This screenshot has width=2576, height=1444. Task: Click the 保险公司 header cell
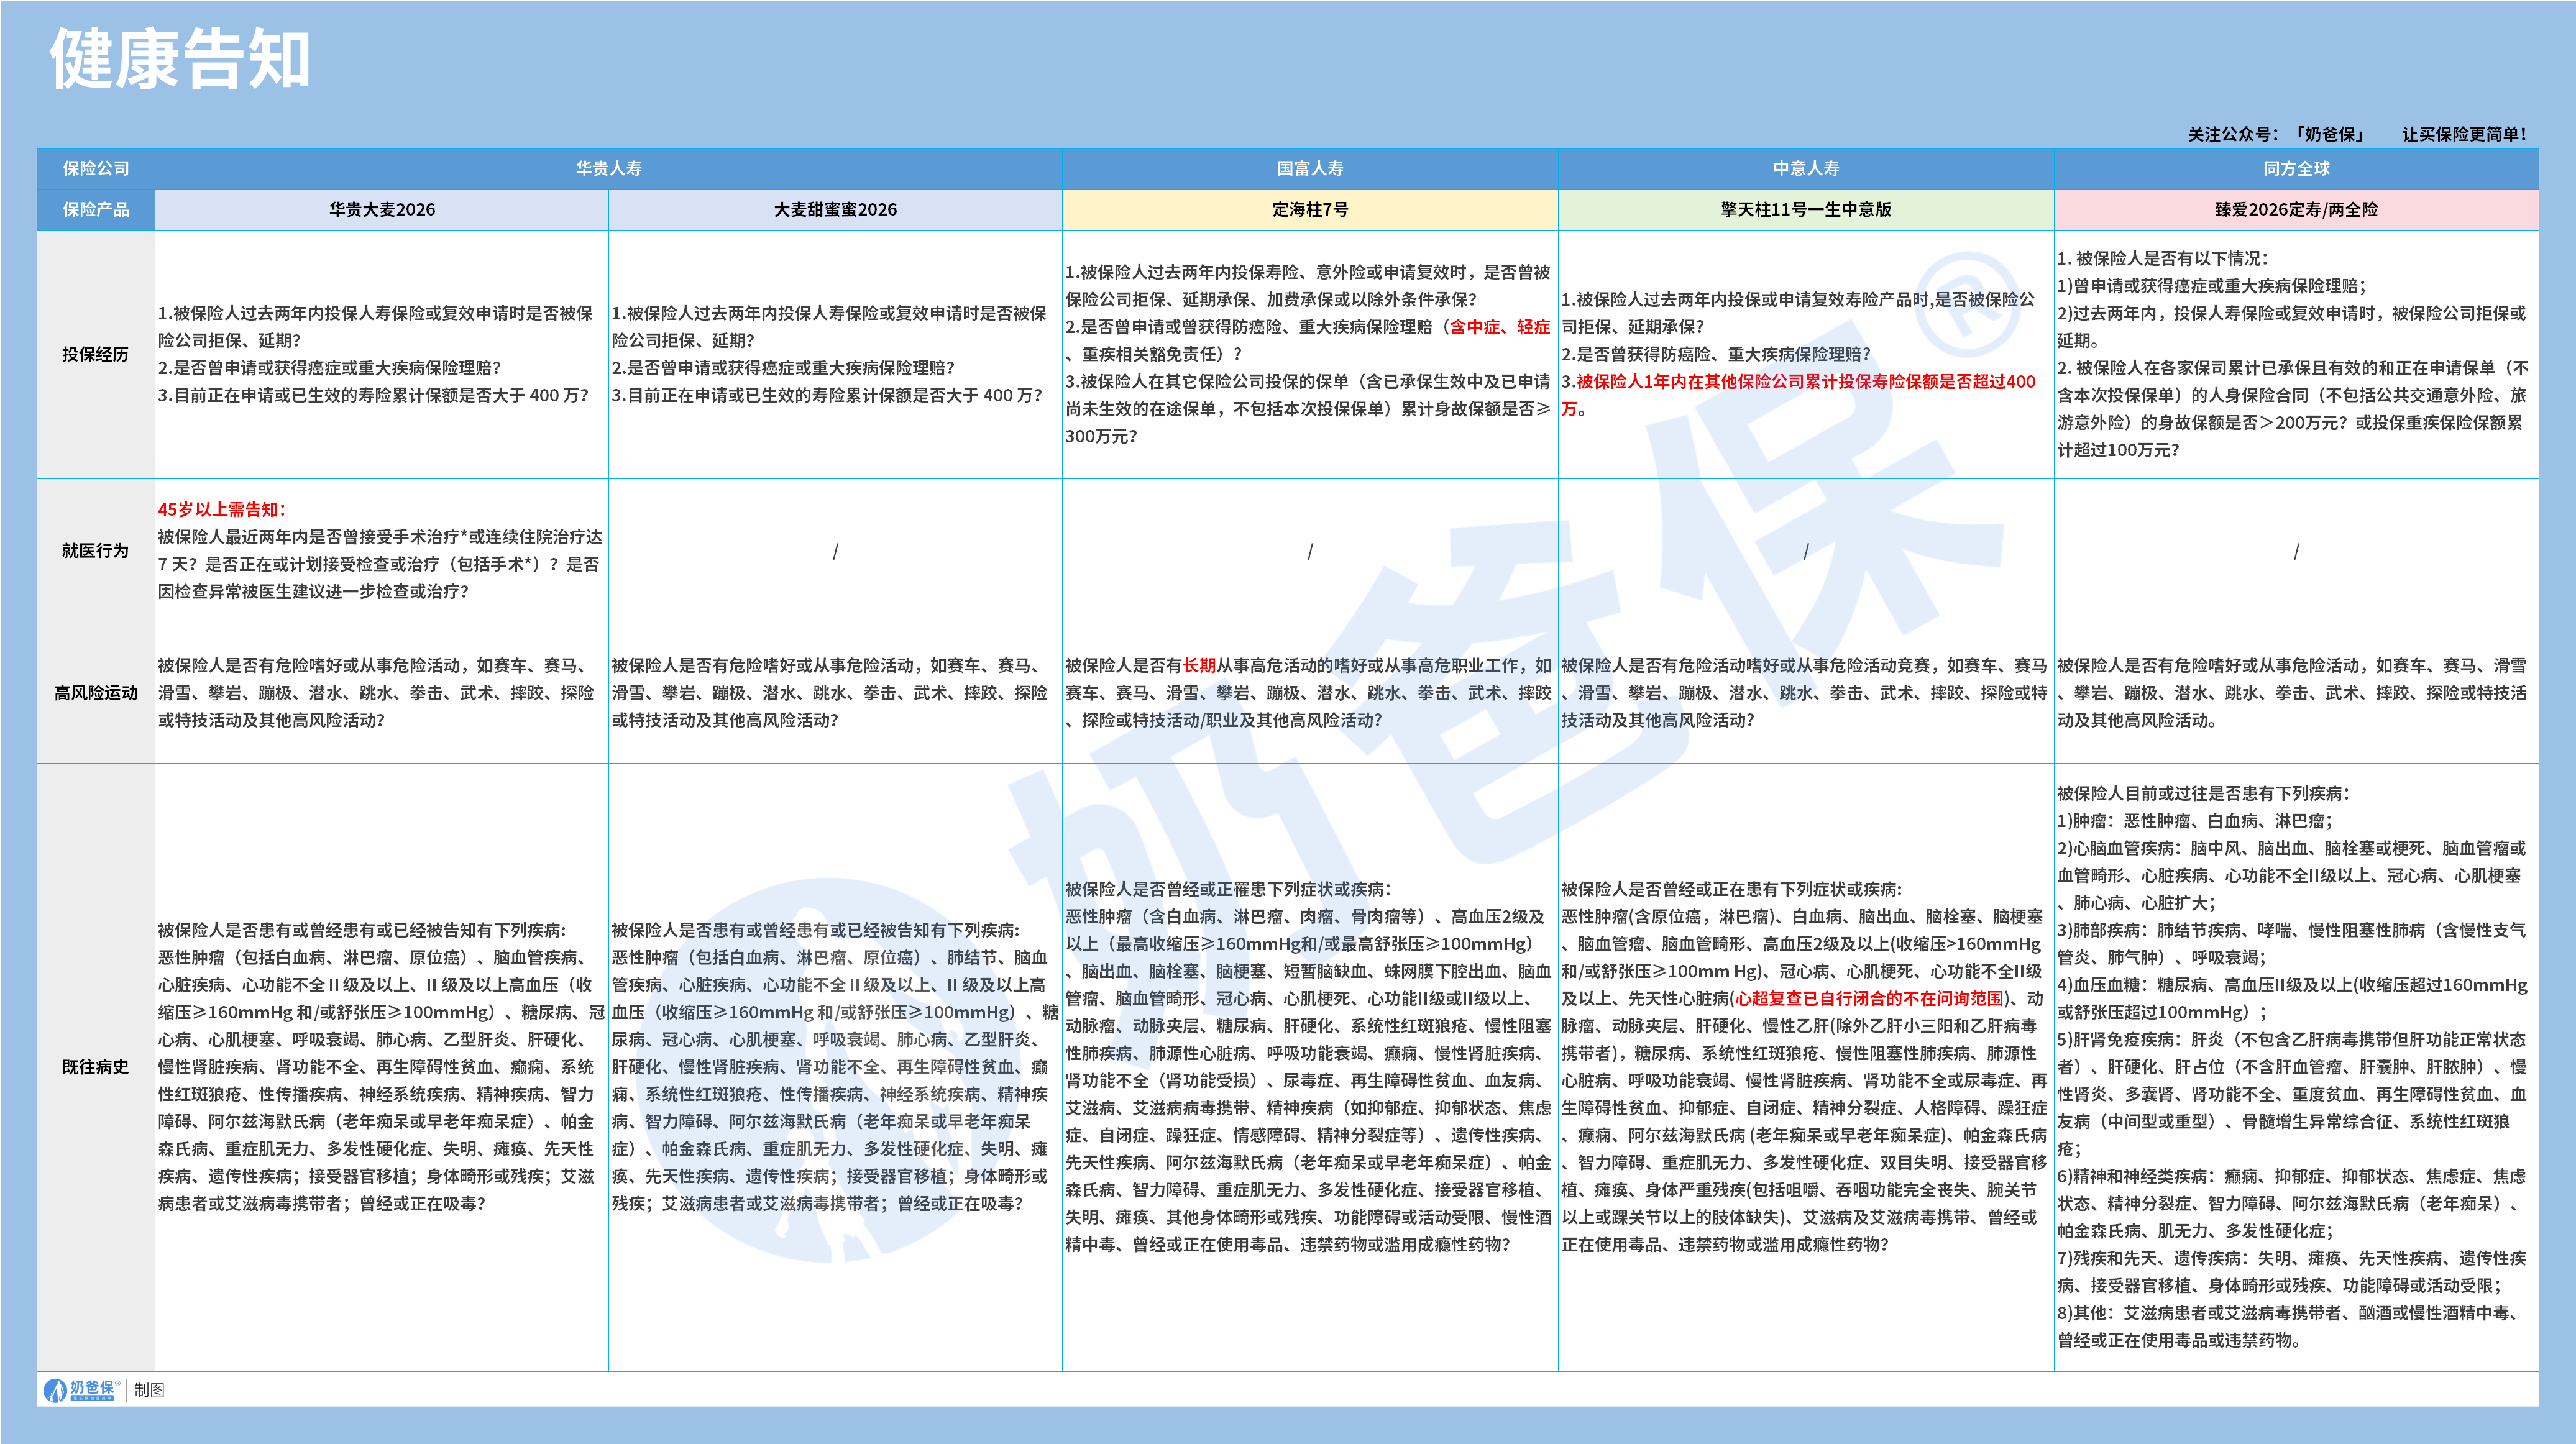[x=96, y=168]
